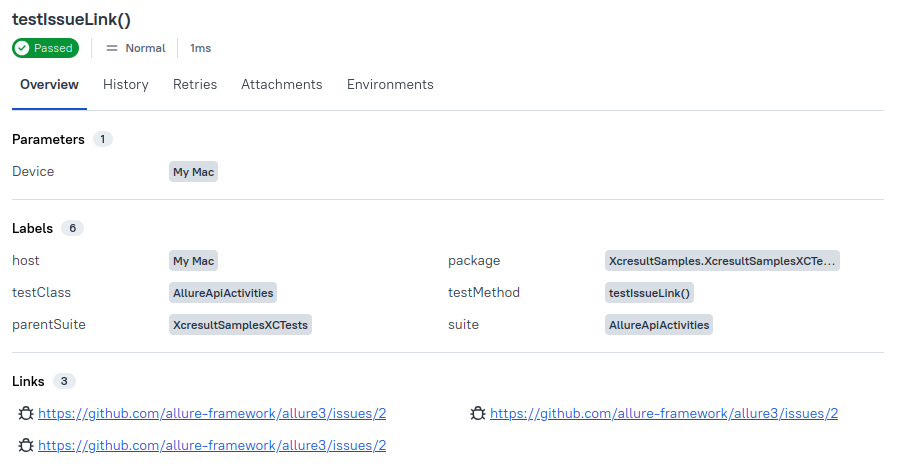Open the top-left allure3 issues/2 link
897x466 pixels.
212,413
